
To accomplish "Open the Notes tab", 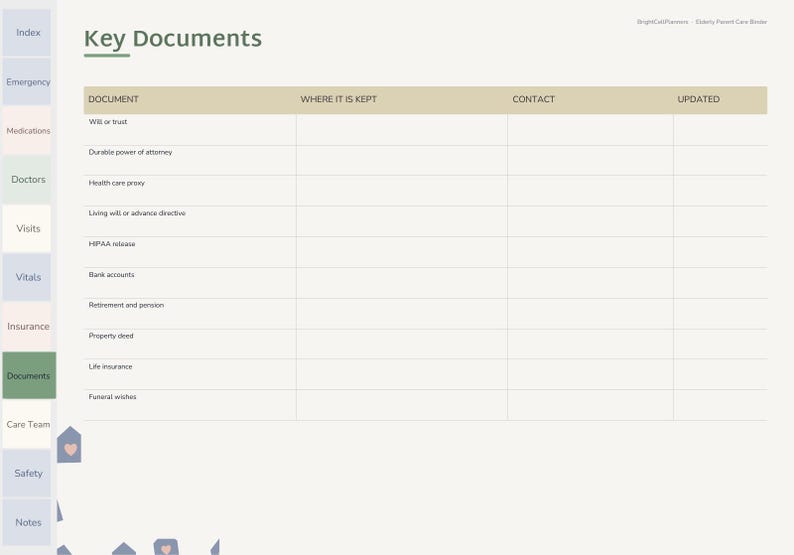I will (27, 522).
